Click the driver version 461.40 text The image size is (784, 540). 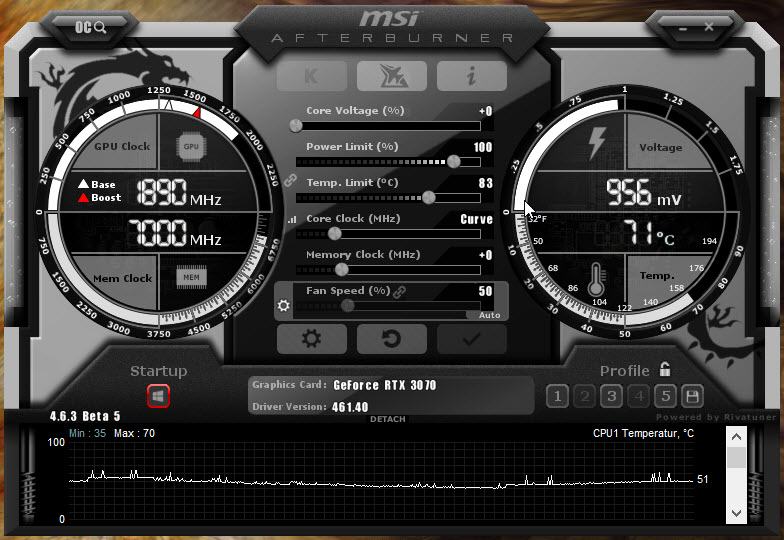click(x=350, y=407)
